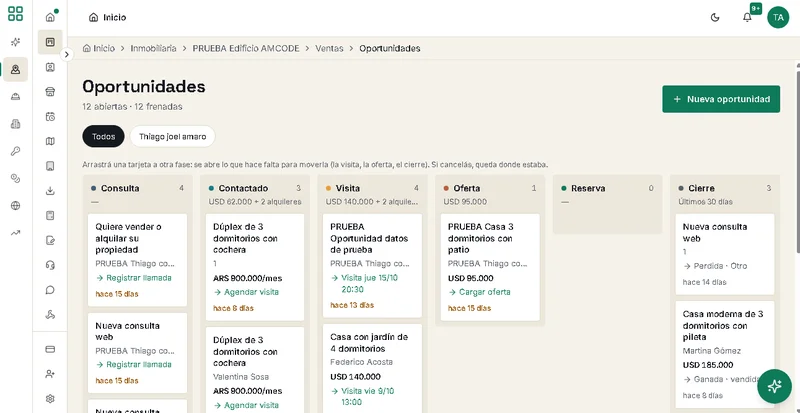Open the trending-up chart icon

click(x=15, y=233)
